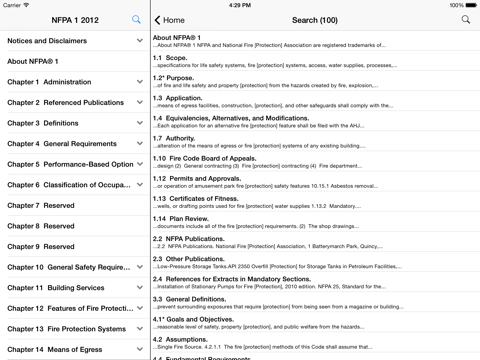This screenshot has height=360, width=480.
Task: Open result 4.2 Assumptions
Action: [x=315, y=343]
